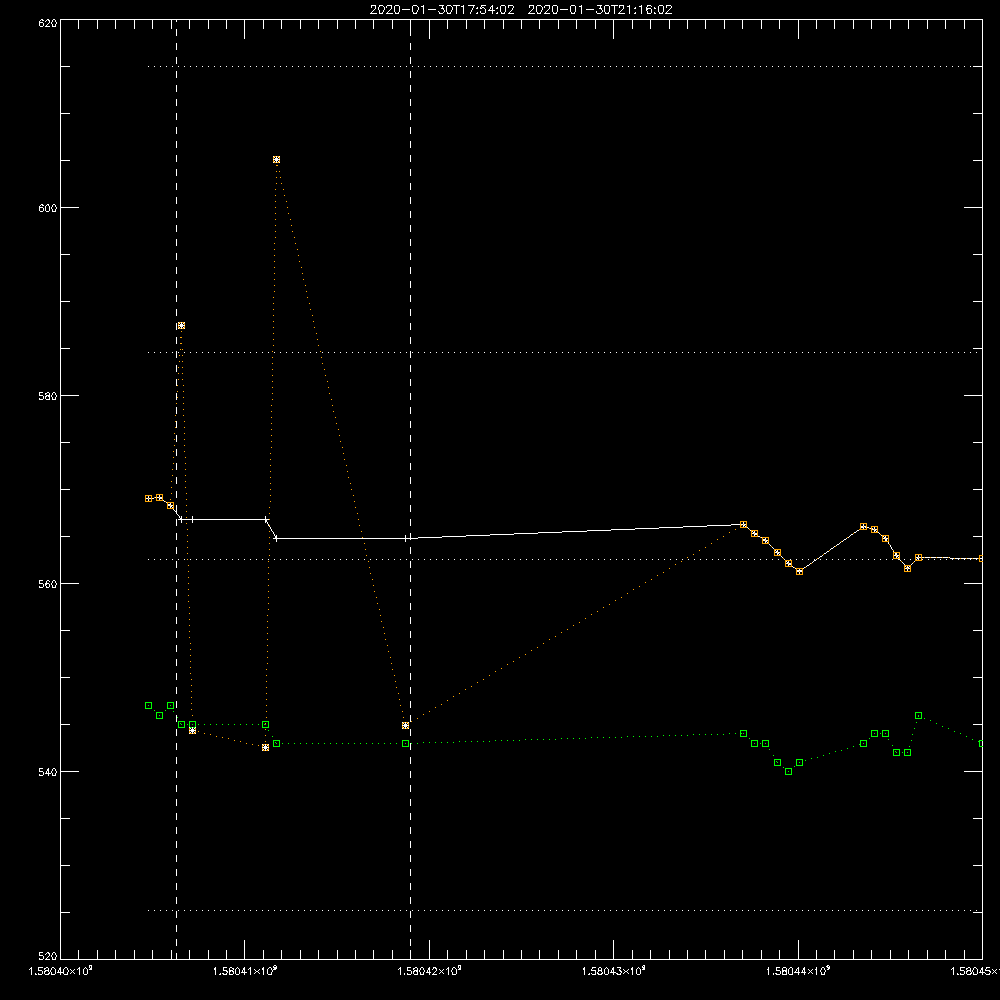Click the end timestamp 2020-01-30T21:16:02 in title
The height and width of the screenshot is (1000, 1000).
click(600, 10)
